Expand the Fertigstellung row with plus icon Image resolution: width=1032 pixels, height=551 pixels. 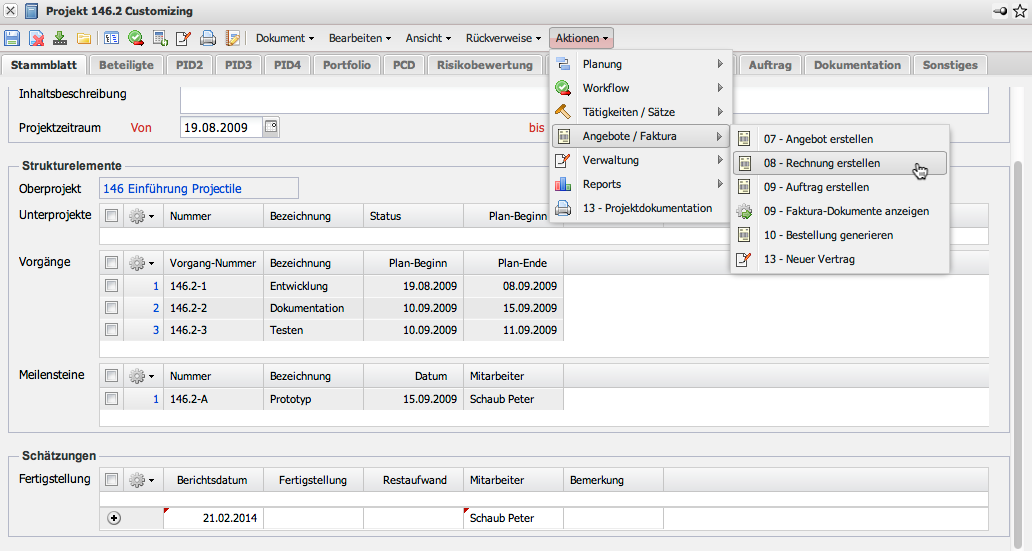114,519
